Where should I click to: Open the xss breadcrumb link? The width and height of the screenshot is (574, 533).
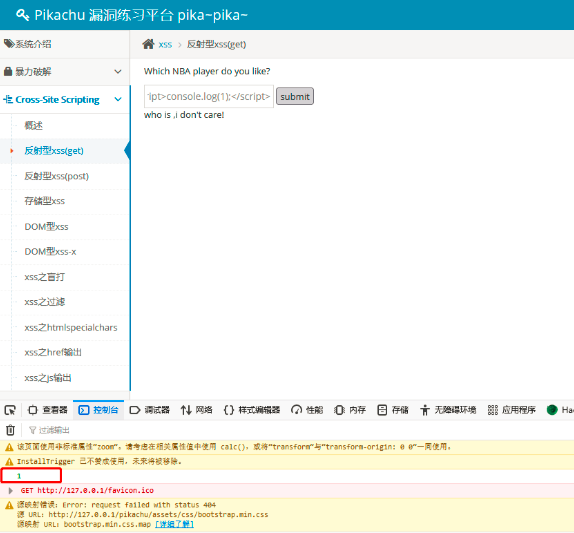(165, 44)
